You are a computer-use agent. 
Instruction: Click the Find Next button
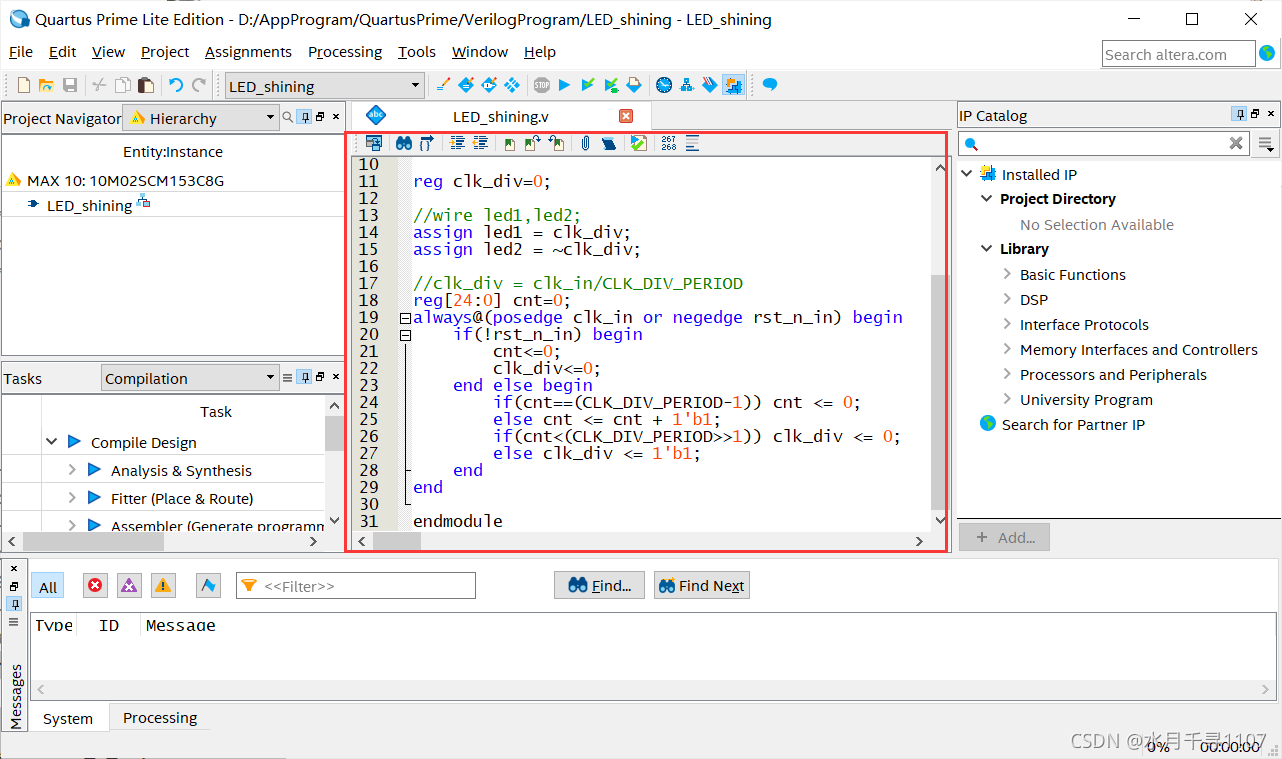pos(702,586)
